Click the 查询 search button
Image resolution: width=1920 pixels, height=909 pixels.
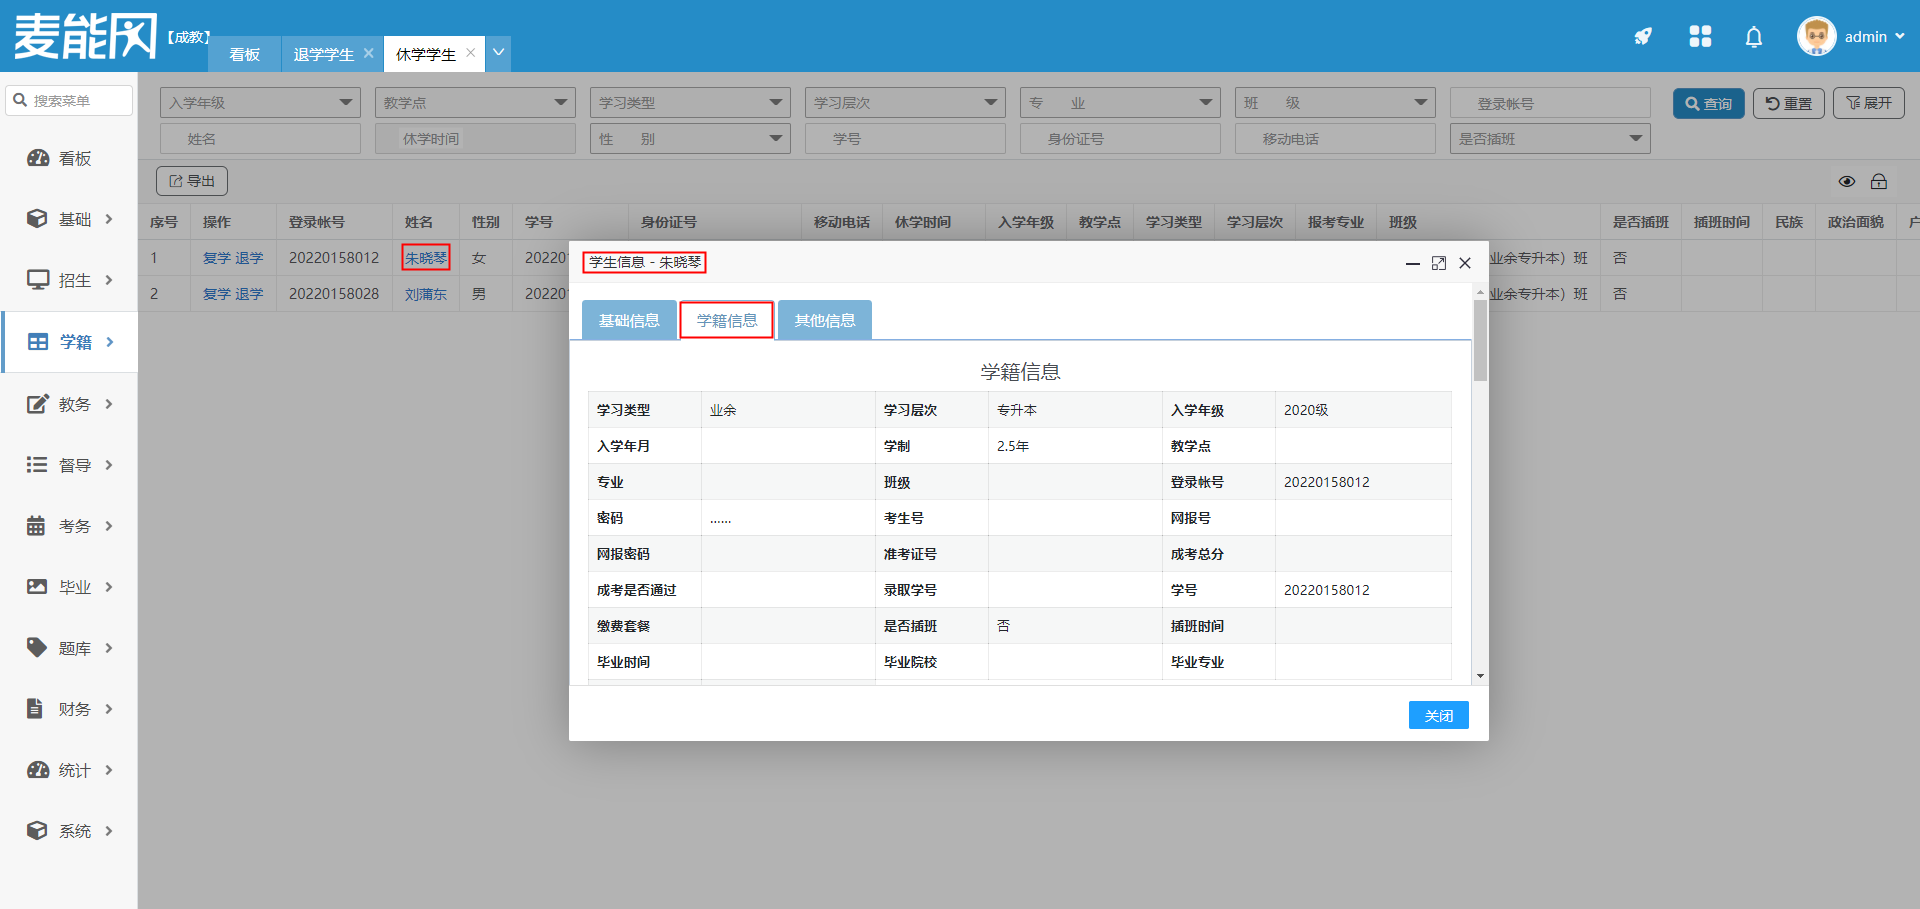tap(1708, 103)
